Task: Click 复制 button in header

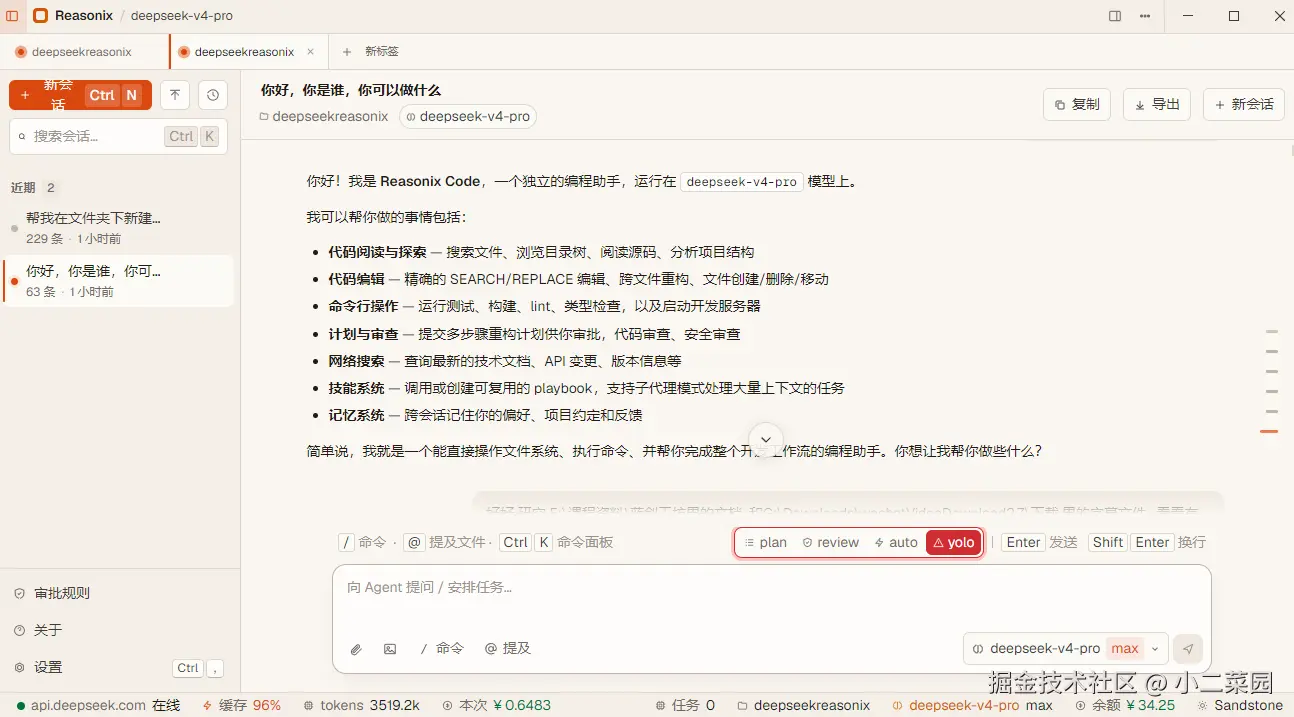Action: tap(1077, 104)
